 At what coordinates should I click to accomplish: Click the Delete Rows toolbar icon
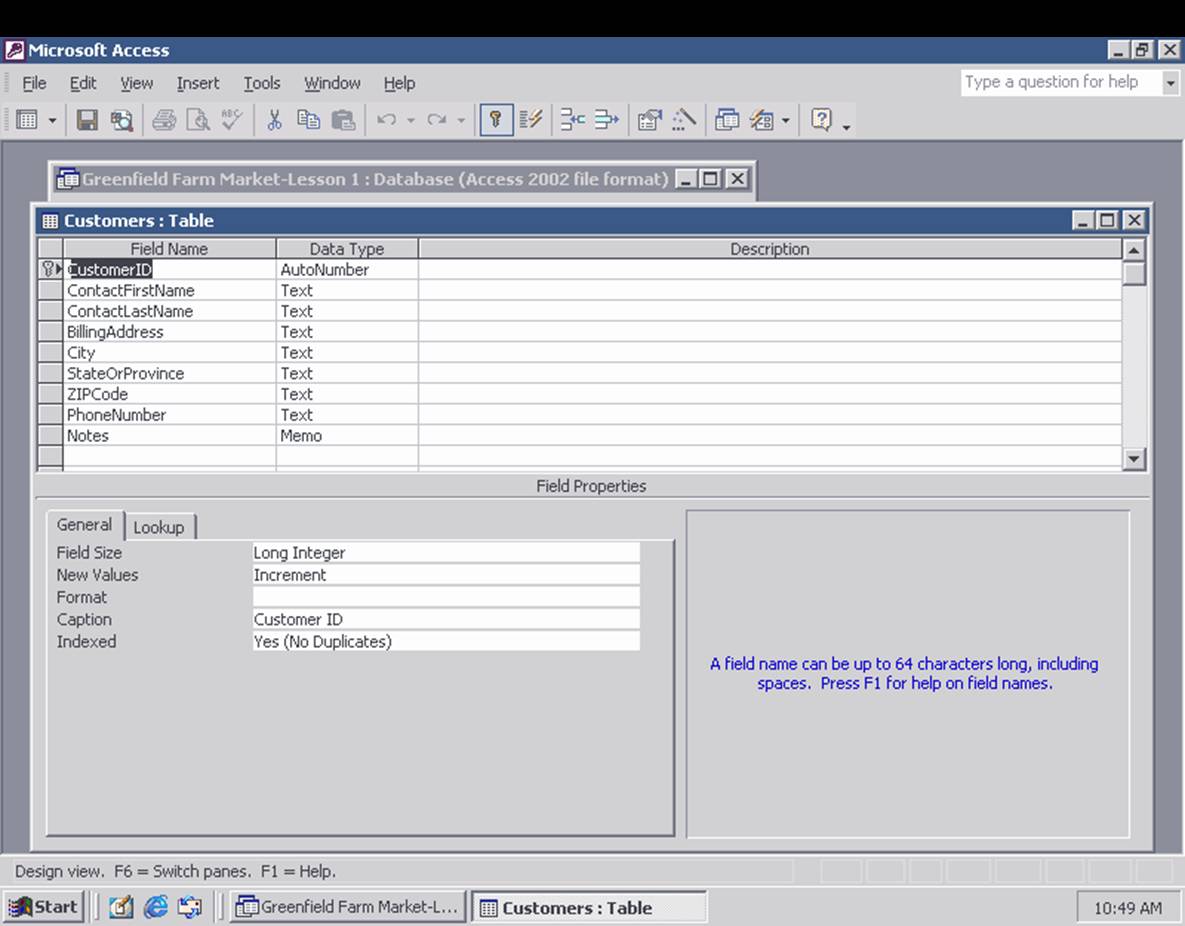[603, 120]
